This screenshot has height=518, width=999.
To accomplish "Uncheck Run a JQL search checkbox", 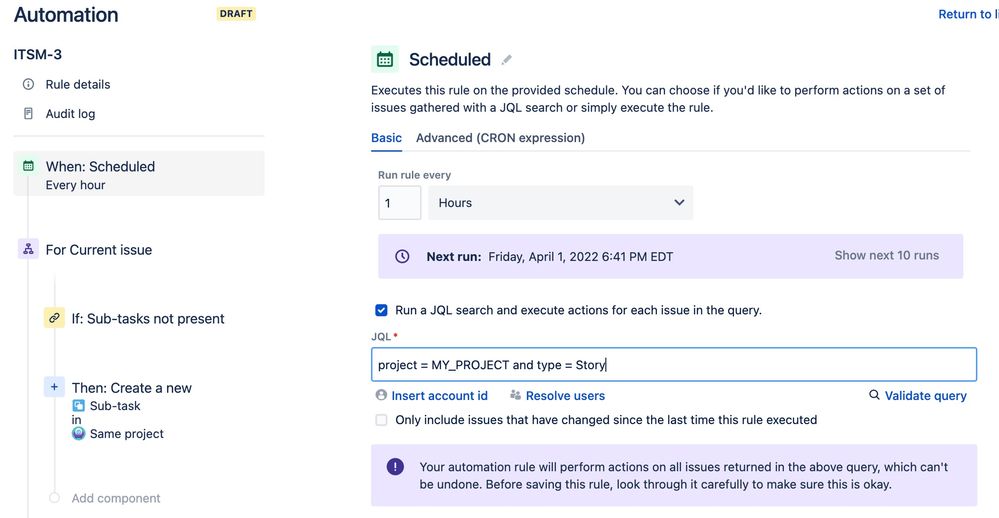I will tap(381, 311).
